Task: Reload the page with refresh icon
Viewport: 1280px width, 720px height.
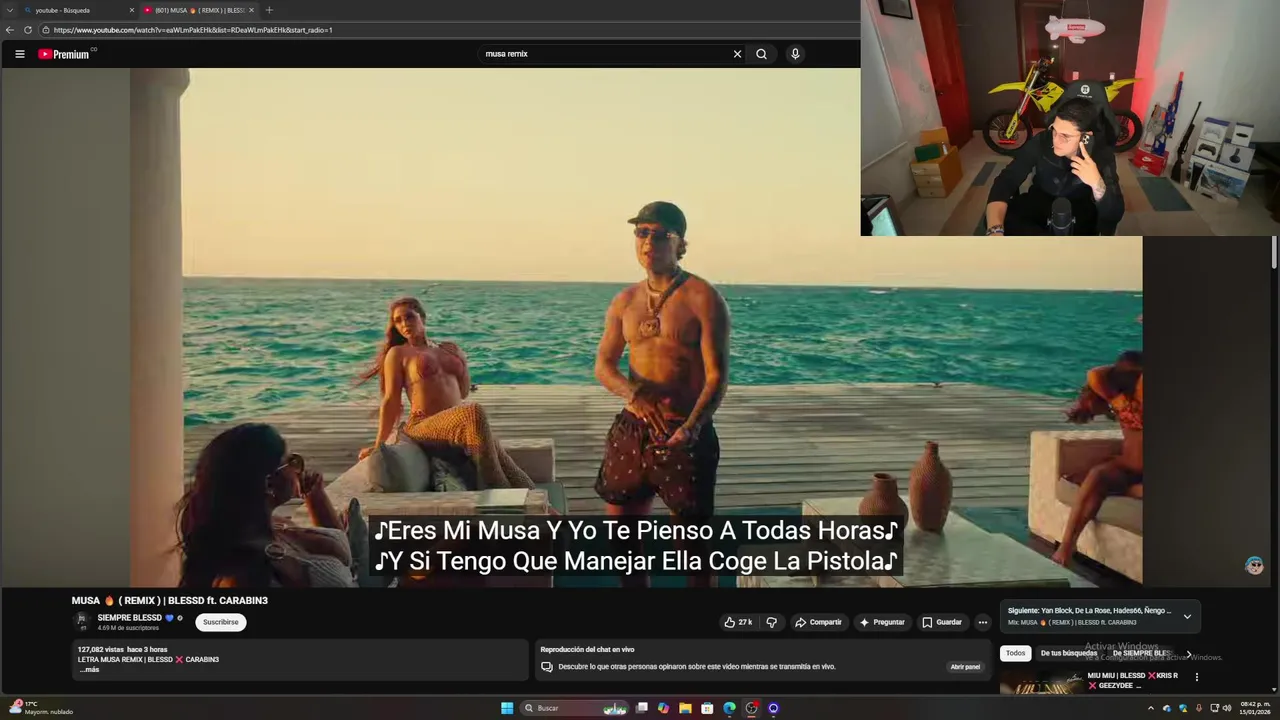Action: point(28,30)
